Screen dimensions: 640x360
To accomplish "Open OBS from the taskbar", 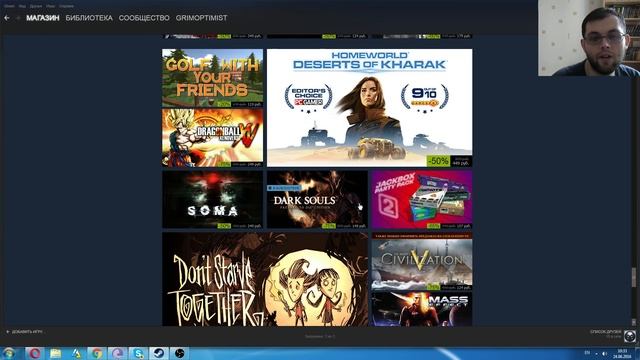I will pyautogui.click(x=180, y=353).
